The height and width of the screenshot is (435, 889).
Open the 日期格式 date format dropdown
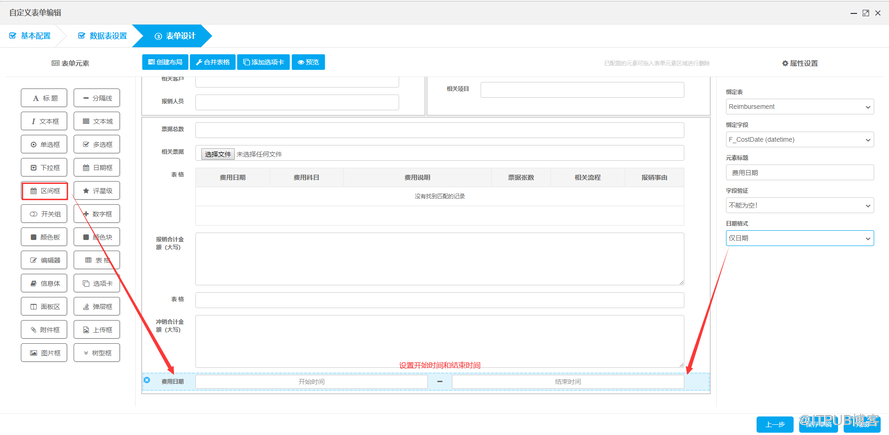[799, 238]
